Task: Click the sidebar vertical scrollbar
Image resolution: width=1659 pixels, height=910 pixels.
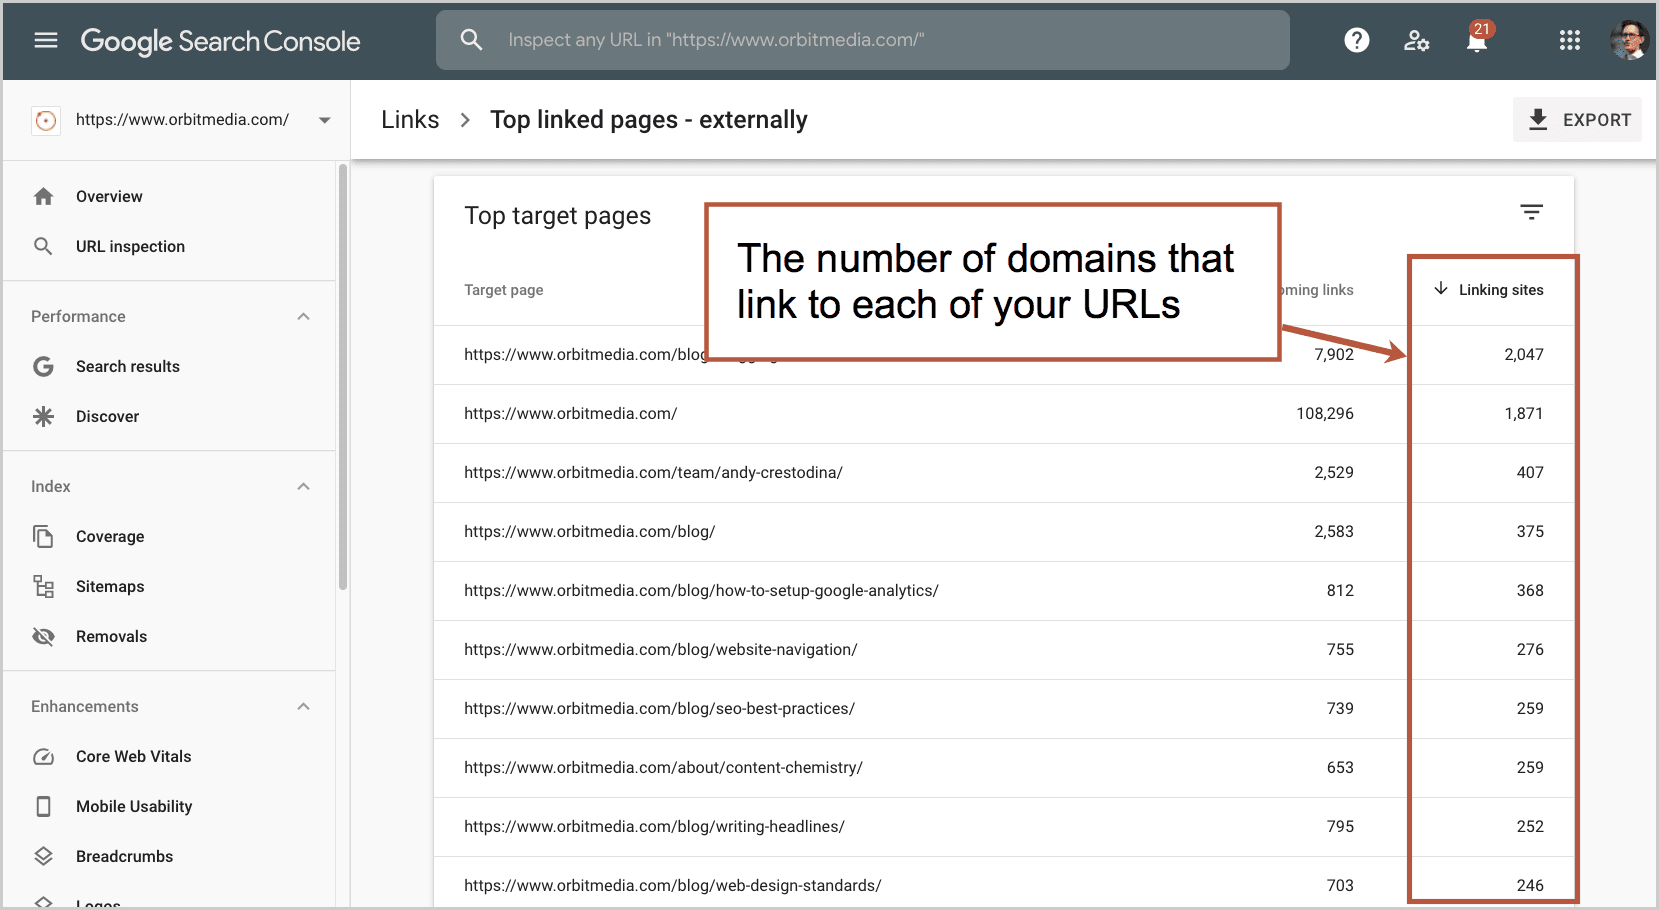Action: click(343, 377)
